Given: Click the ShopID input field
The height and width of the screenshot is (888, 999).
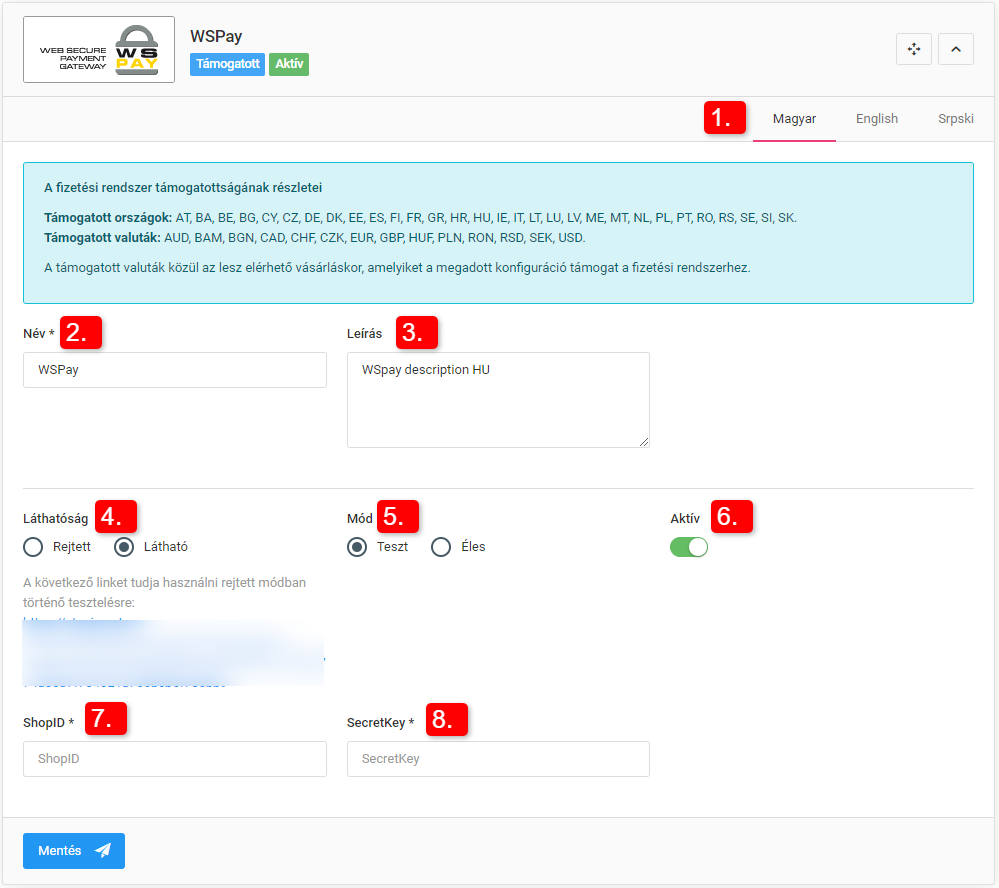Looking at the screenshot, I should click(175, 759).
